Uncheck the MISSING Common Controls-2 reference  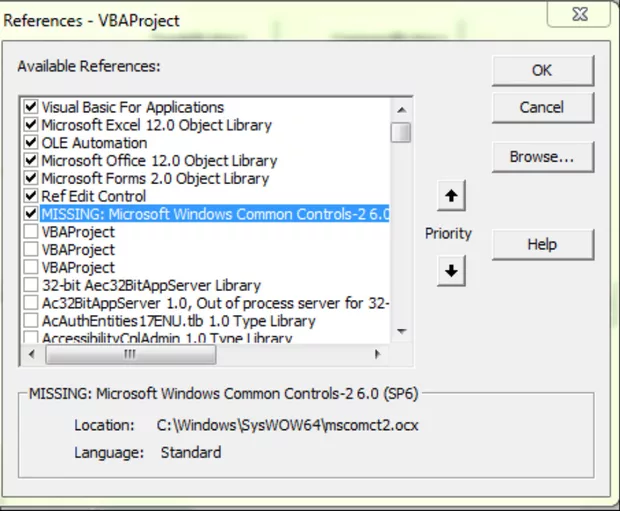point(31,214)
